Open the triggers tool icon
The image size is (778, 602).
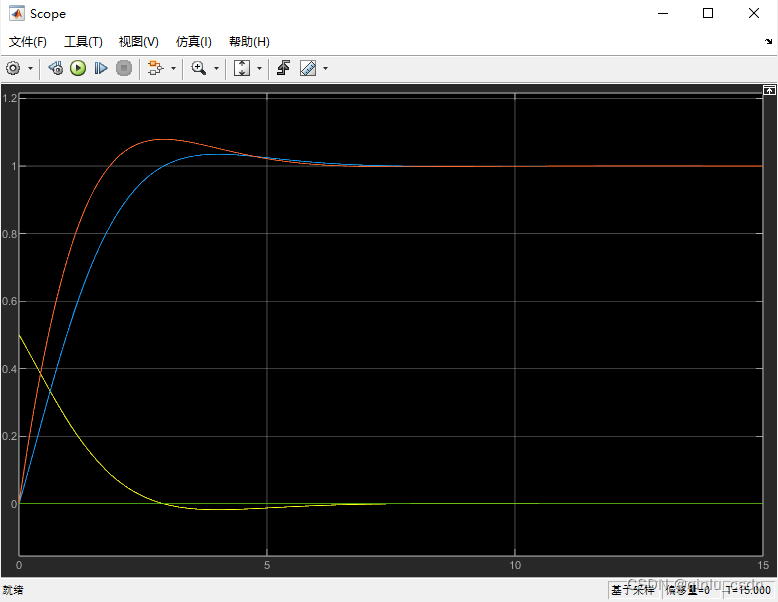284,68
